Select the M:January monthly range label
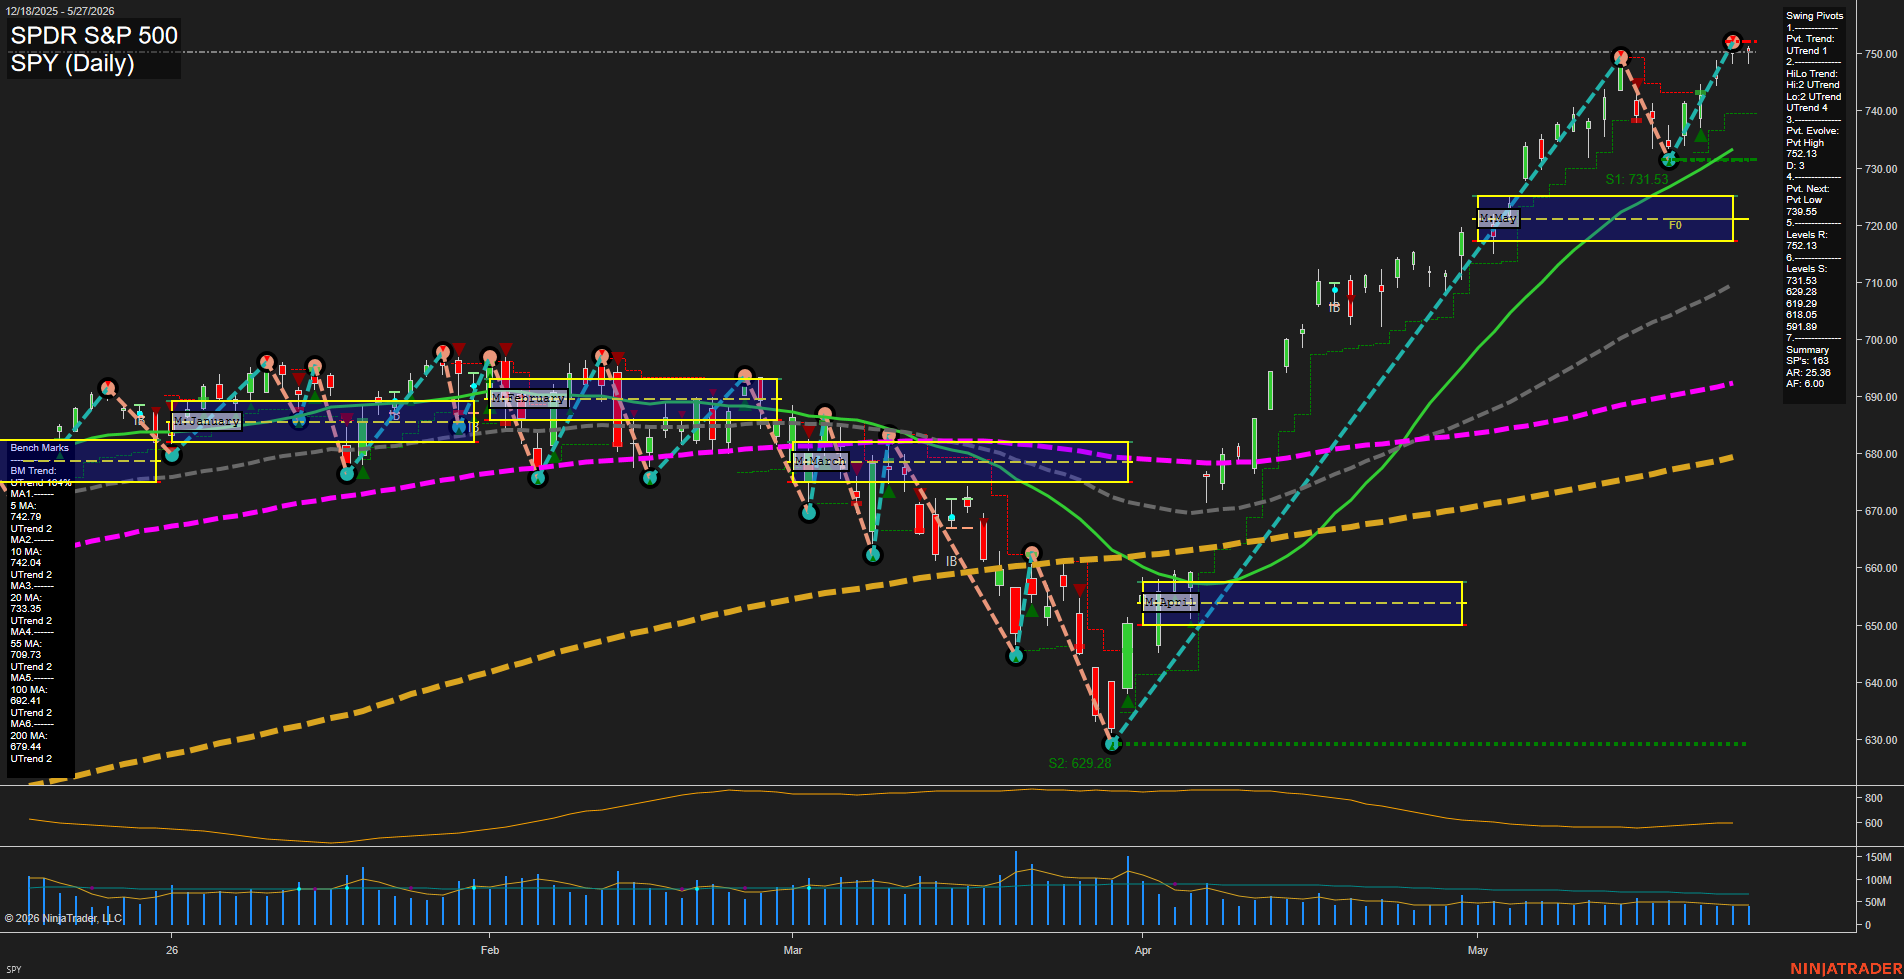Screen dimensions: 1904x979 point(206,421)
